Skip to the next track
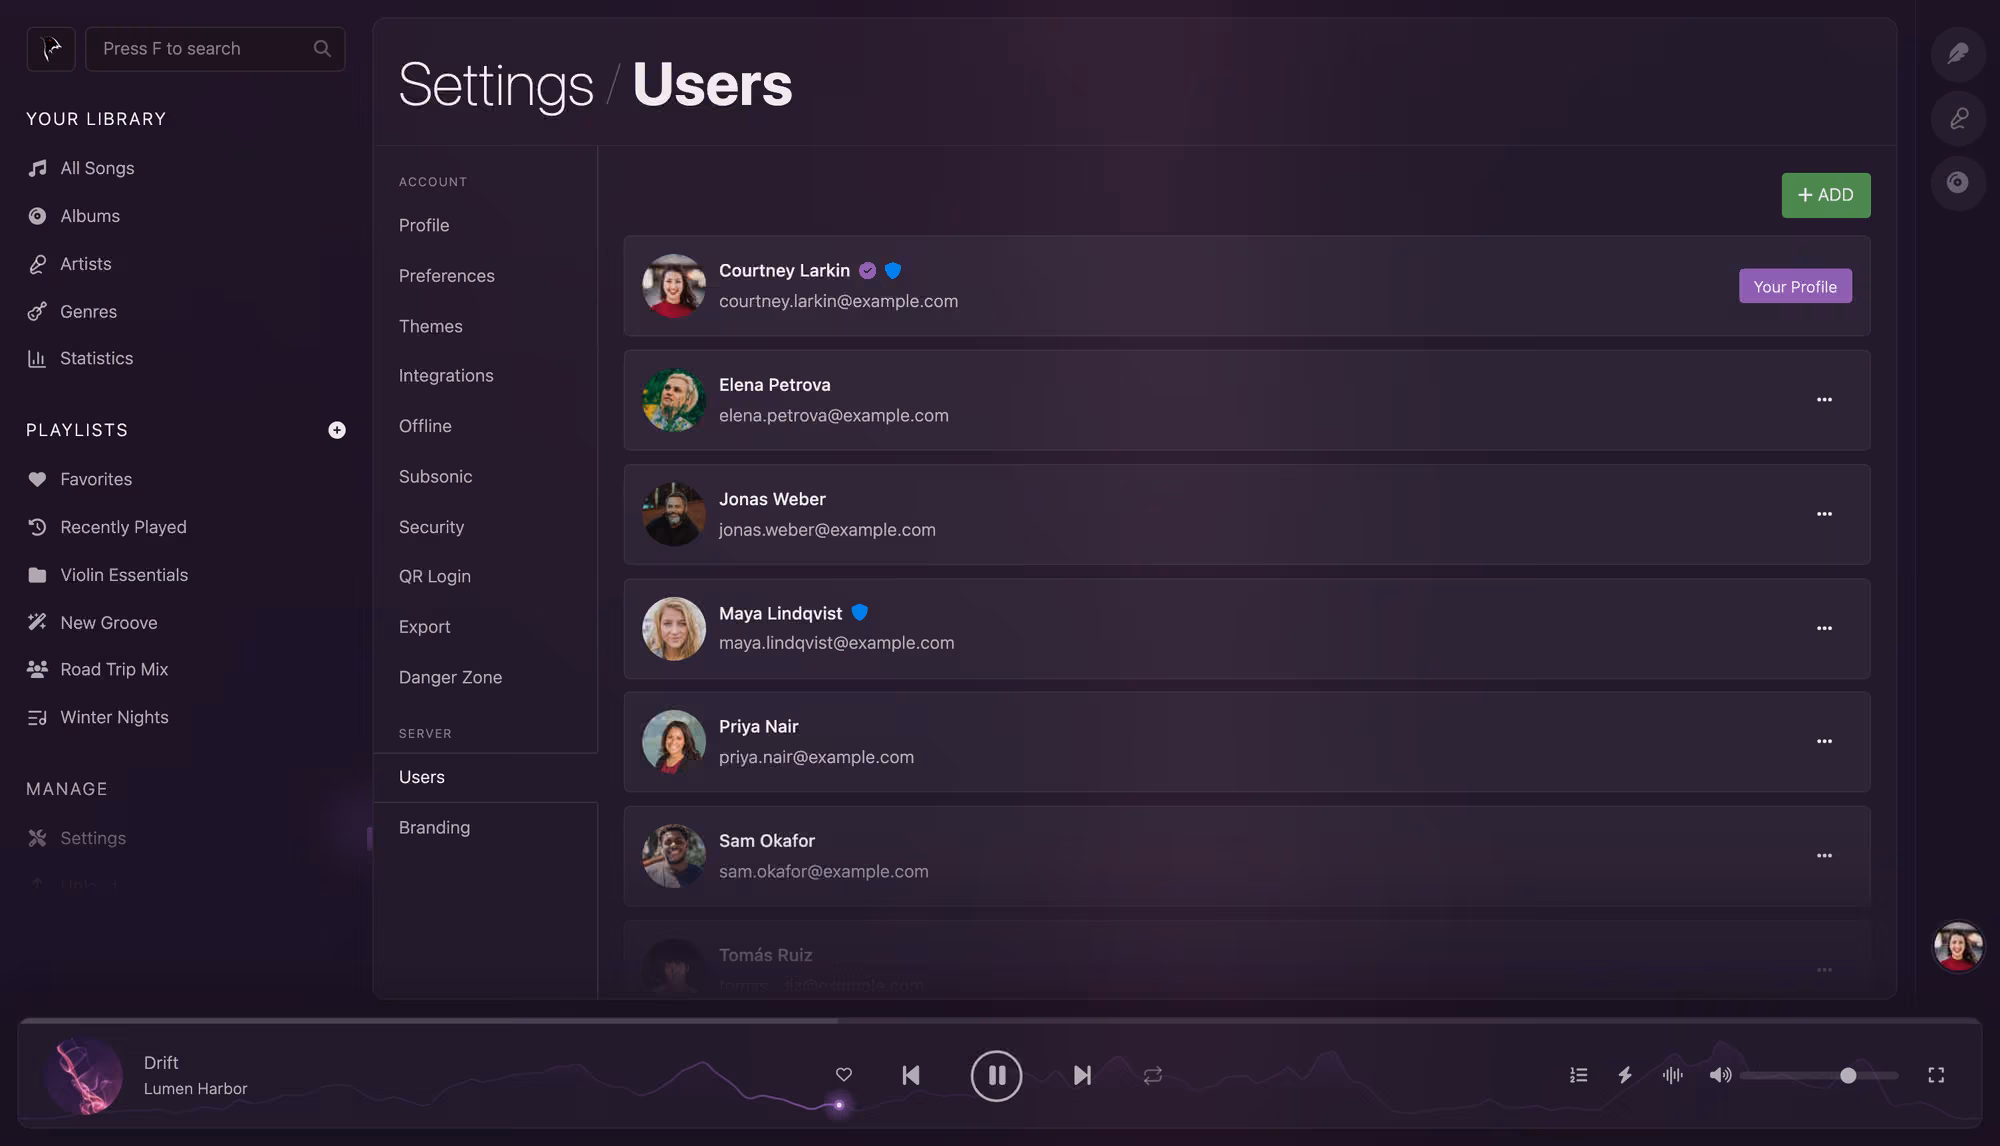The width and height of the screenshot is (2000, 1146). click(1082, 1075)
